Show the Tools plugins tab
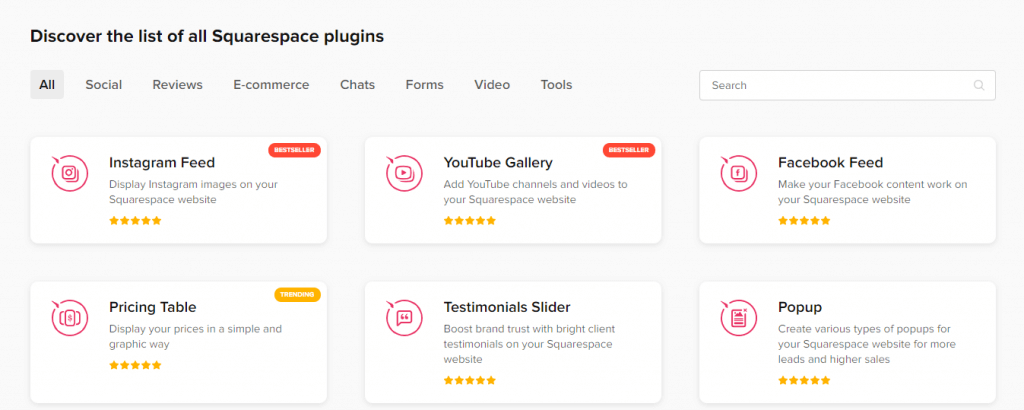The image size is (1024, 410). tap(556, 85)
